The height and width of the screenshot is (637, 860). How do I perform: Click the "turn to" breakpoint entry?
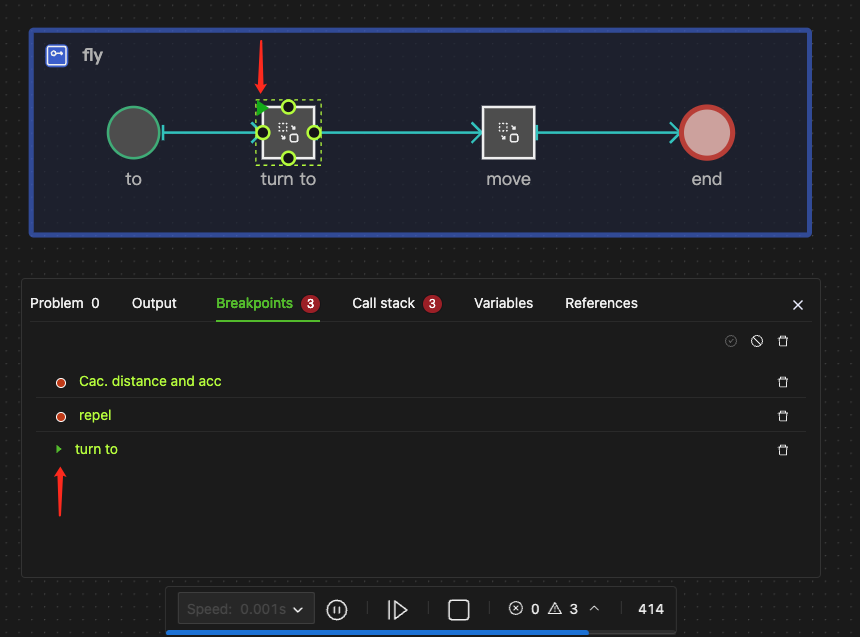96,449
